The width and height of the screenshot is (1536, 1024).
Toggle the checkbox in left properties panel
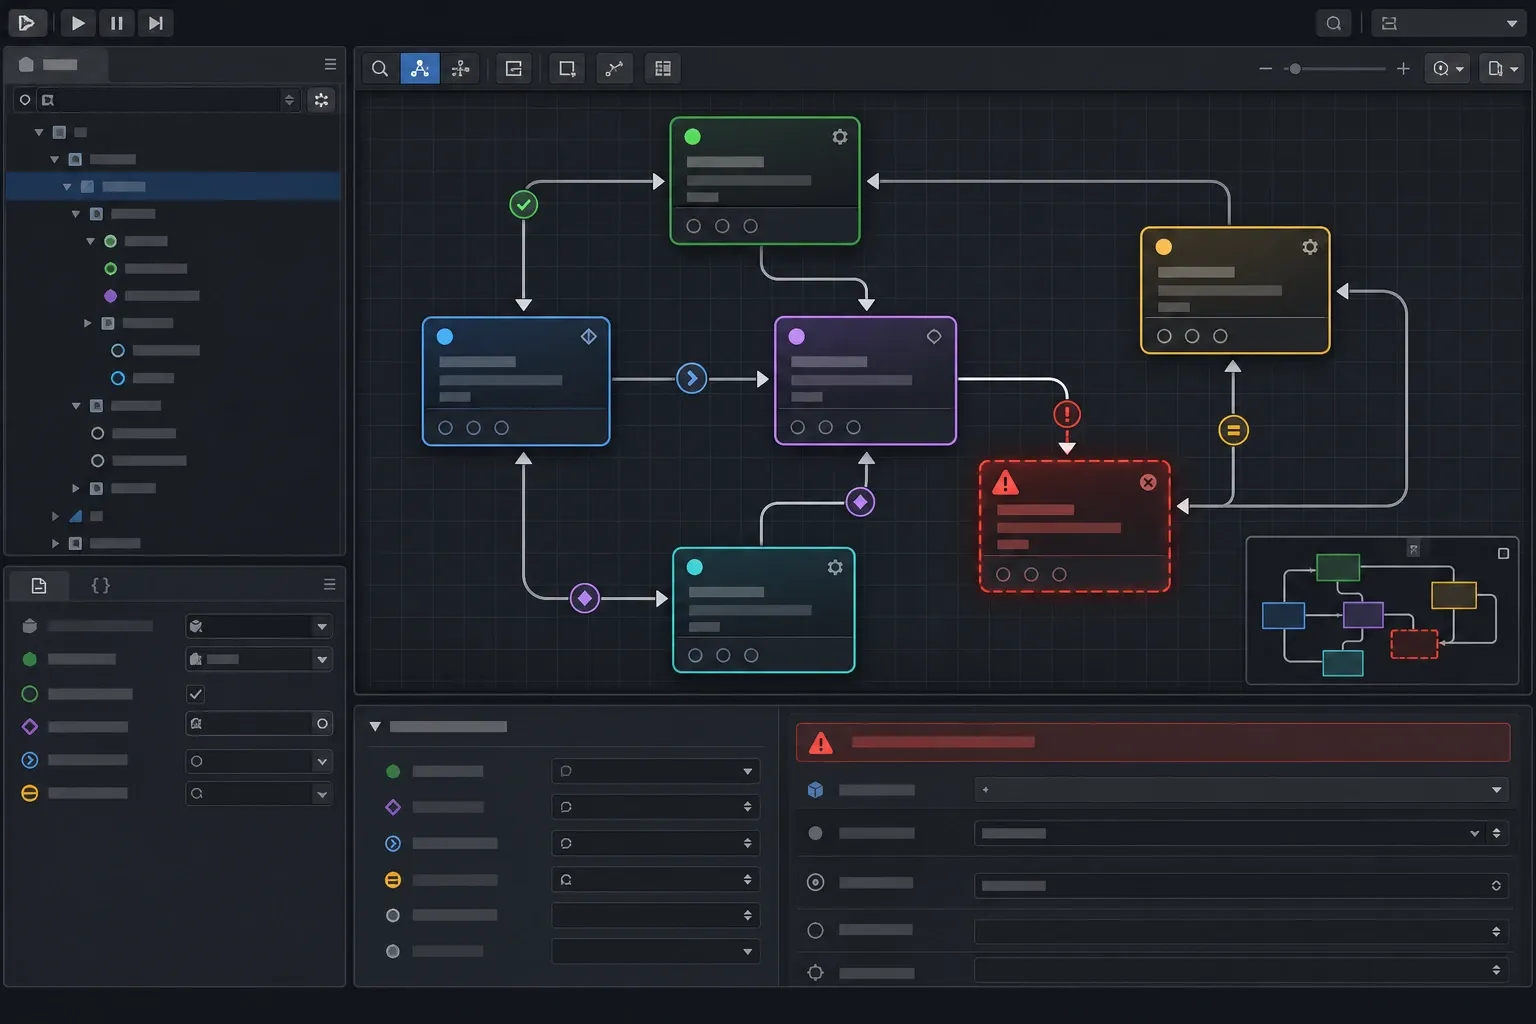tap(196, 694)
